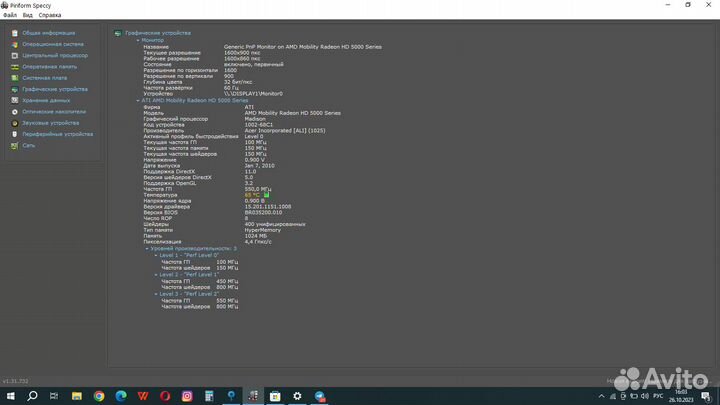The width and height of the screenshot is (720, 405).
Task: Open the Вид menu
Action: (28, 15)
